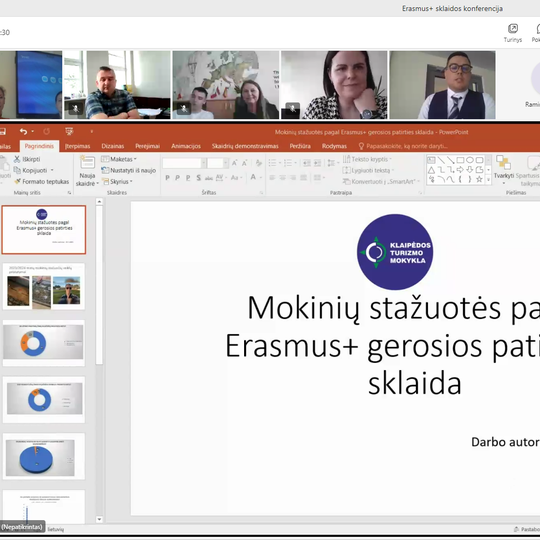Screen dimensions: 540x540
Task: Select slide thumbnail with three photos
Action: 44,287
